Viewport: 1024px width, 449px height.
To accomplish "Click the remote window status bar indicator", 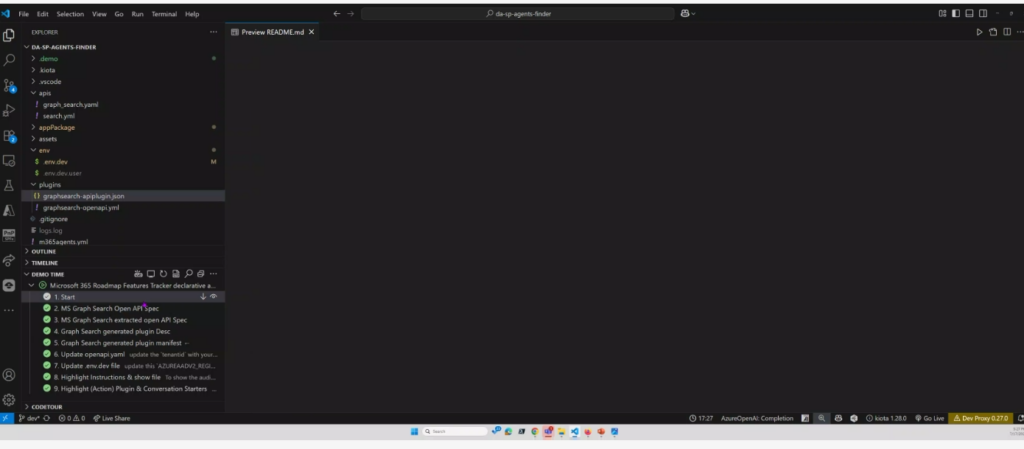I will point(7,418).
